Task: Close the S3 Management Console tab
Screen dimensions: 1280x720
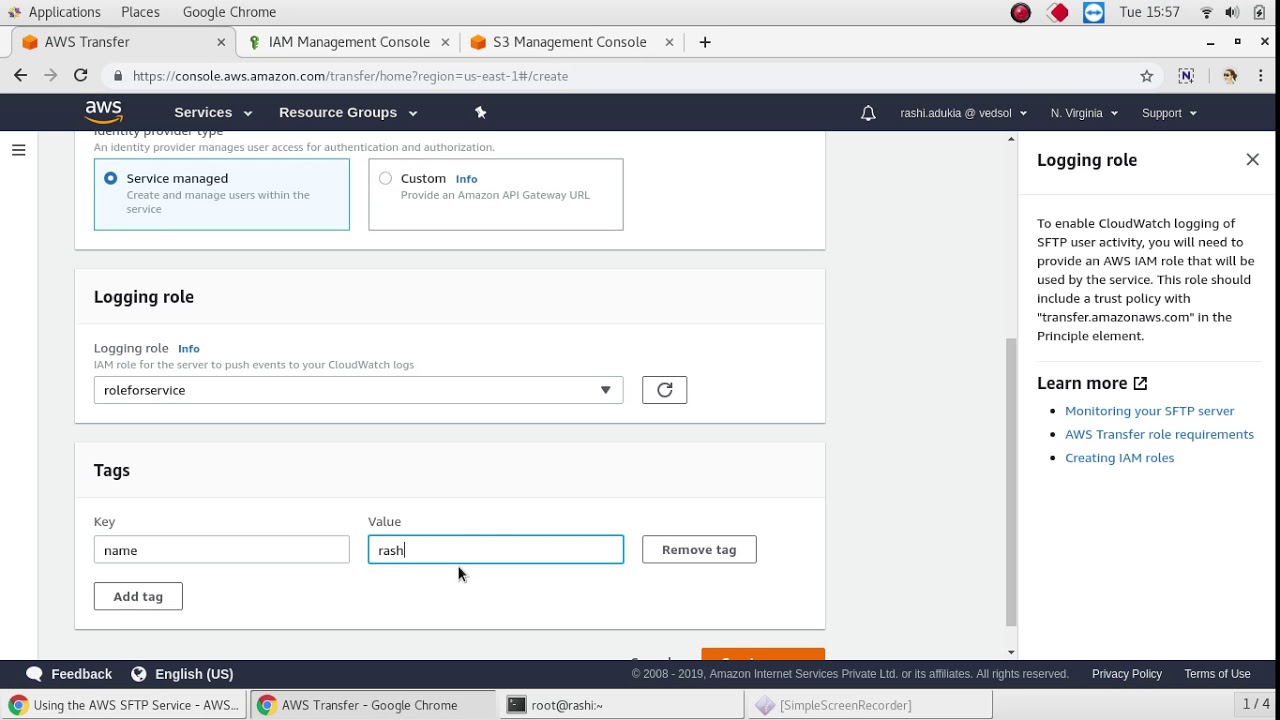Action: pos(669,42)
